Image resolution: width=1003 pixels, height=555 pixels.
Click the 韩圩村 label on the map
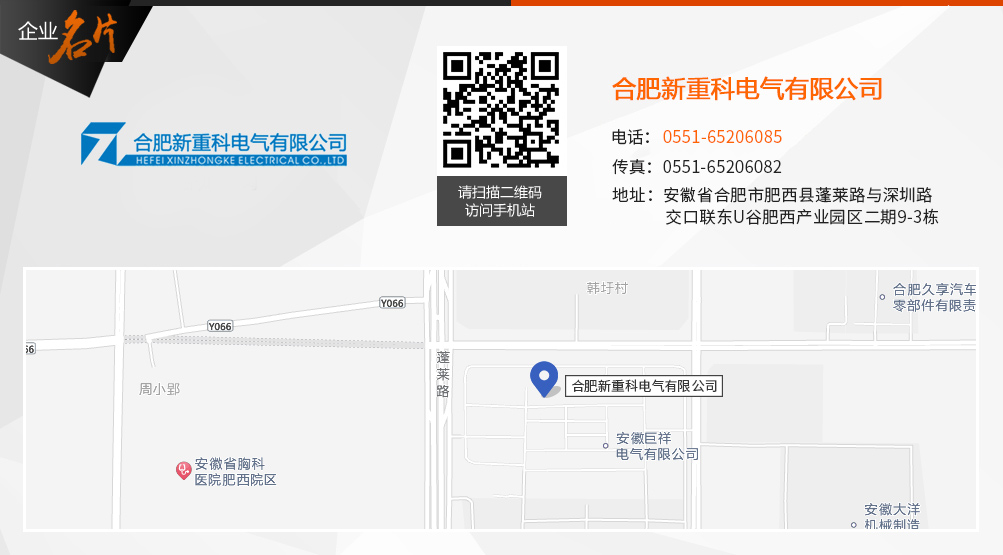click(x=607, y=288)
